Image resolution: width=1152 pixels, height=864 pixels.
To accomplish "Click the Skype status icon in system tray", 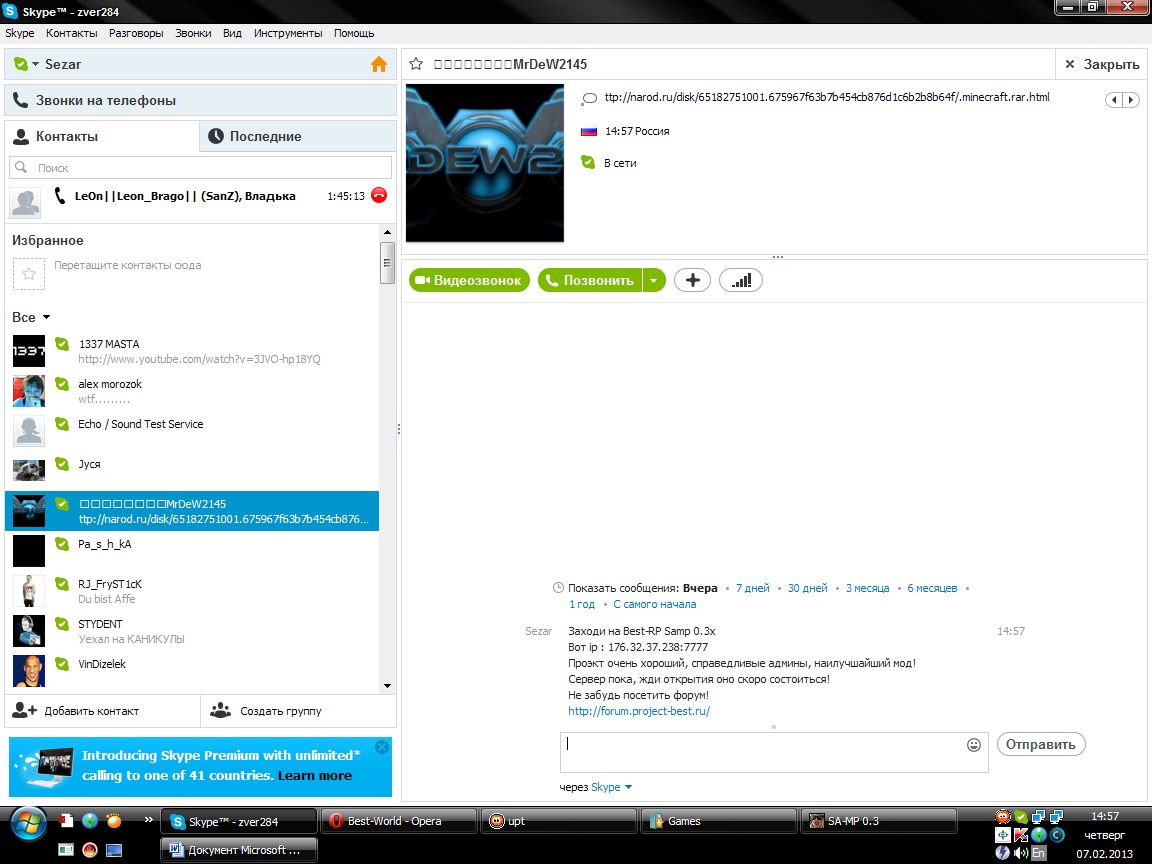I will (x=1020, y=817).
